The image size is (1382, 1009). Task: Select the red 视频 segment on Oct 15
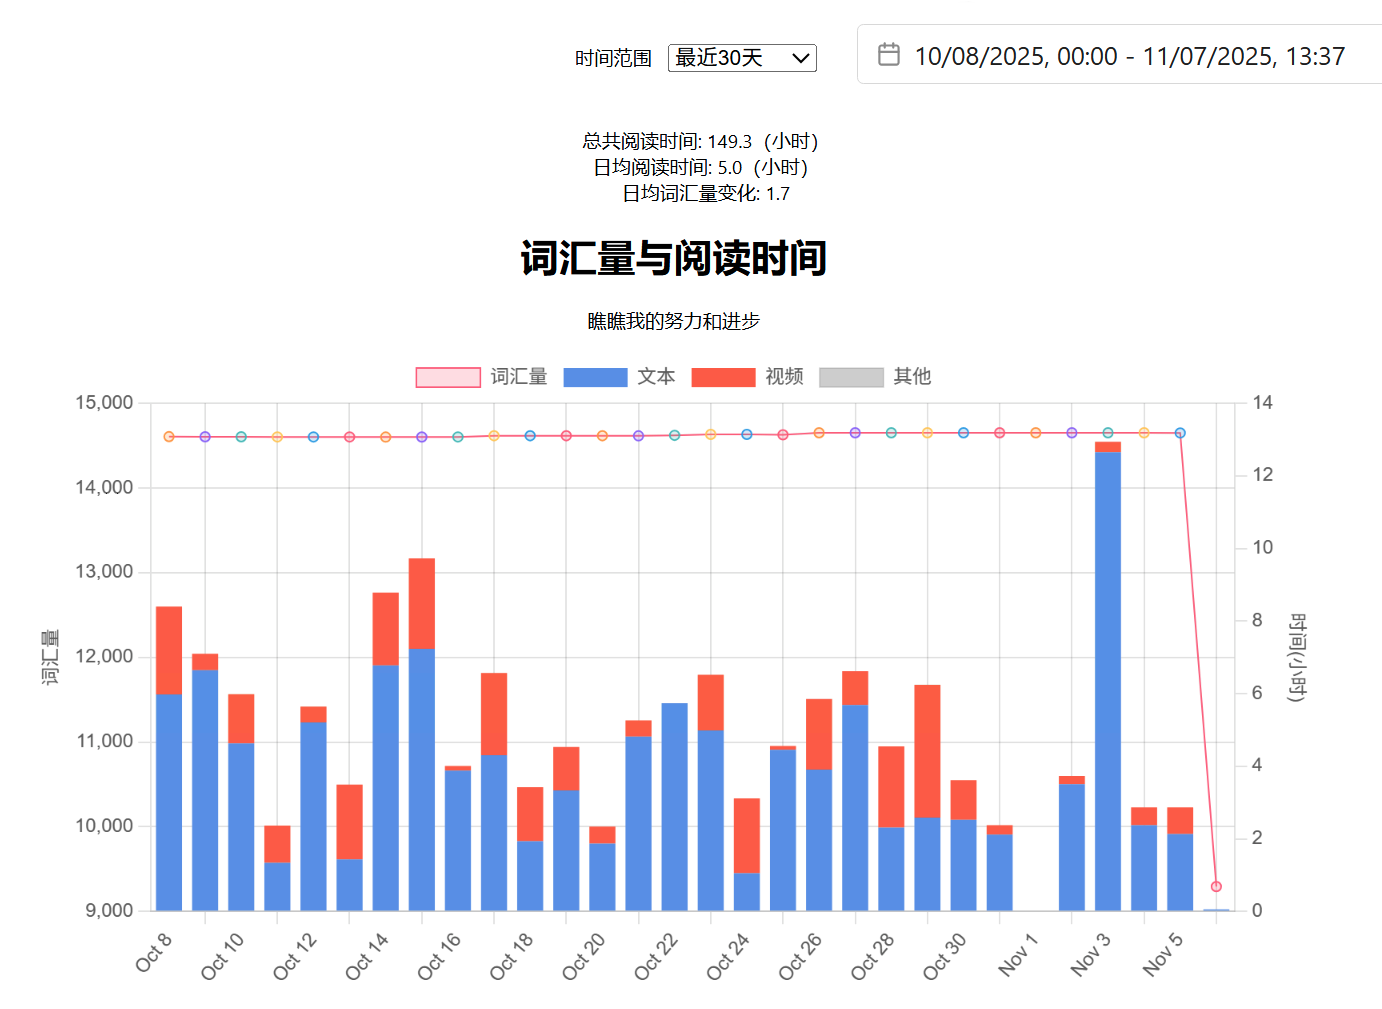point(422,603)
